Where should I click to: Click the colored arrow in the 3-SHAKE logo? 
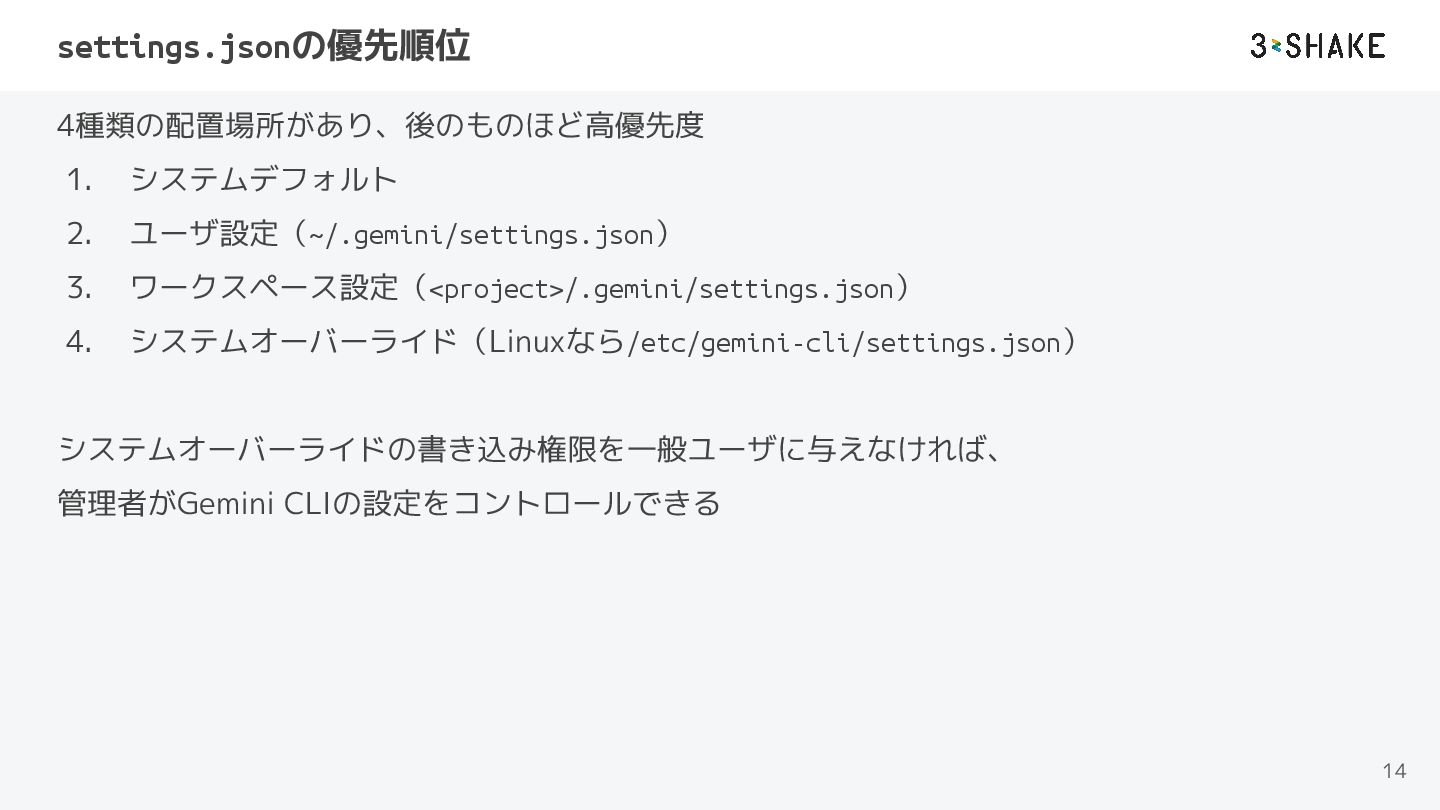click(x=1276, y=46)
